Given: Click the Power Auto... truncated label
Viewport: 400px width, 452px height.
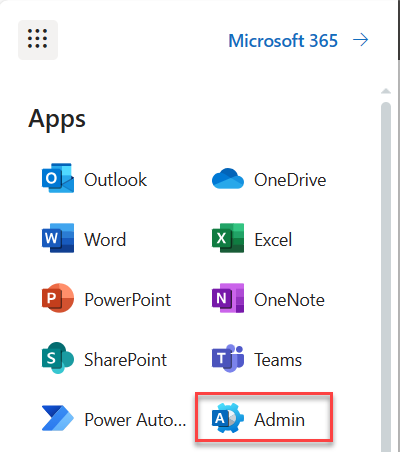Looking at the screenshot, I should [x=135, y=420].
